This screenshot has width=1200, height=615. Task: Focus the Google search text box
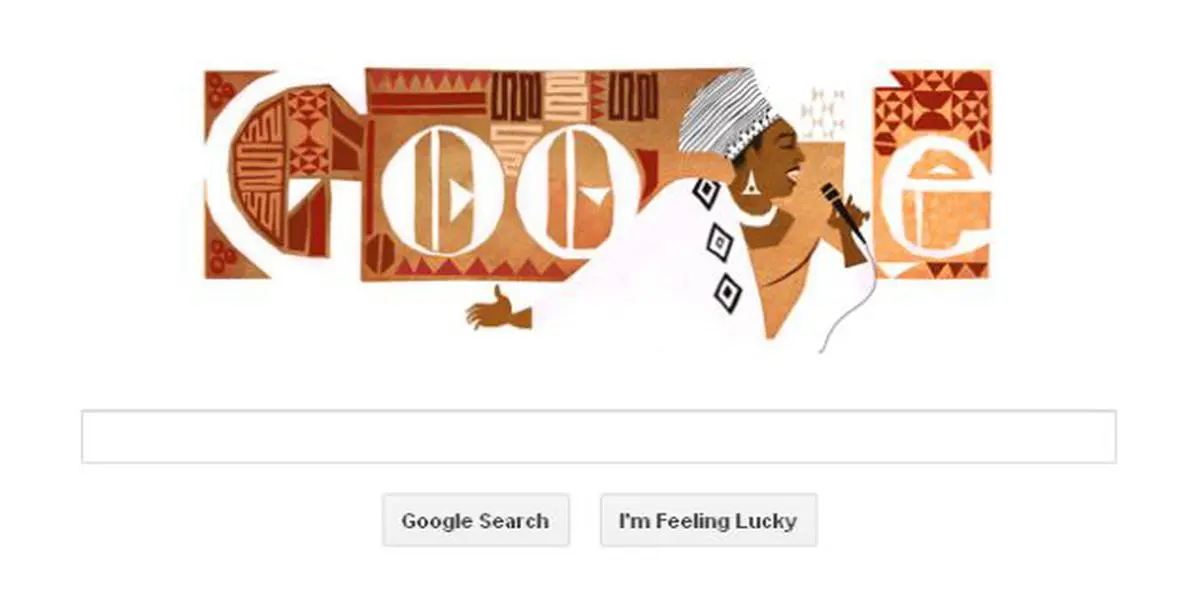(x=598, y=436)
